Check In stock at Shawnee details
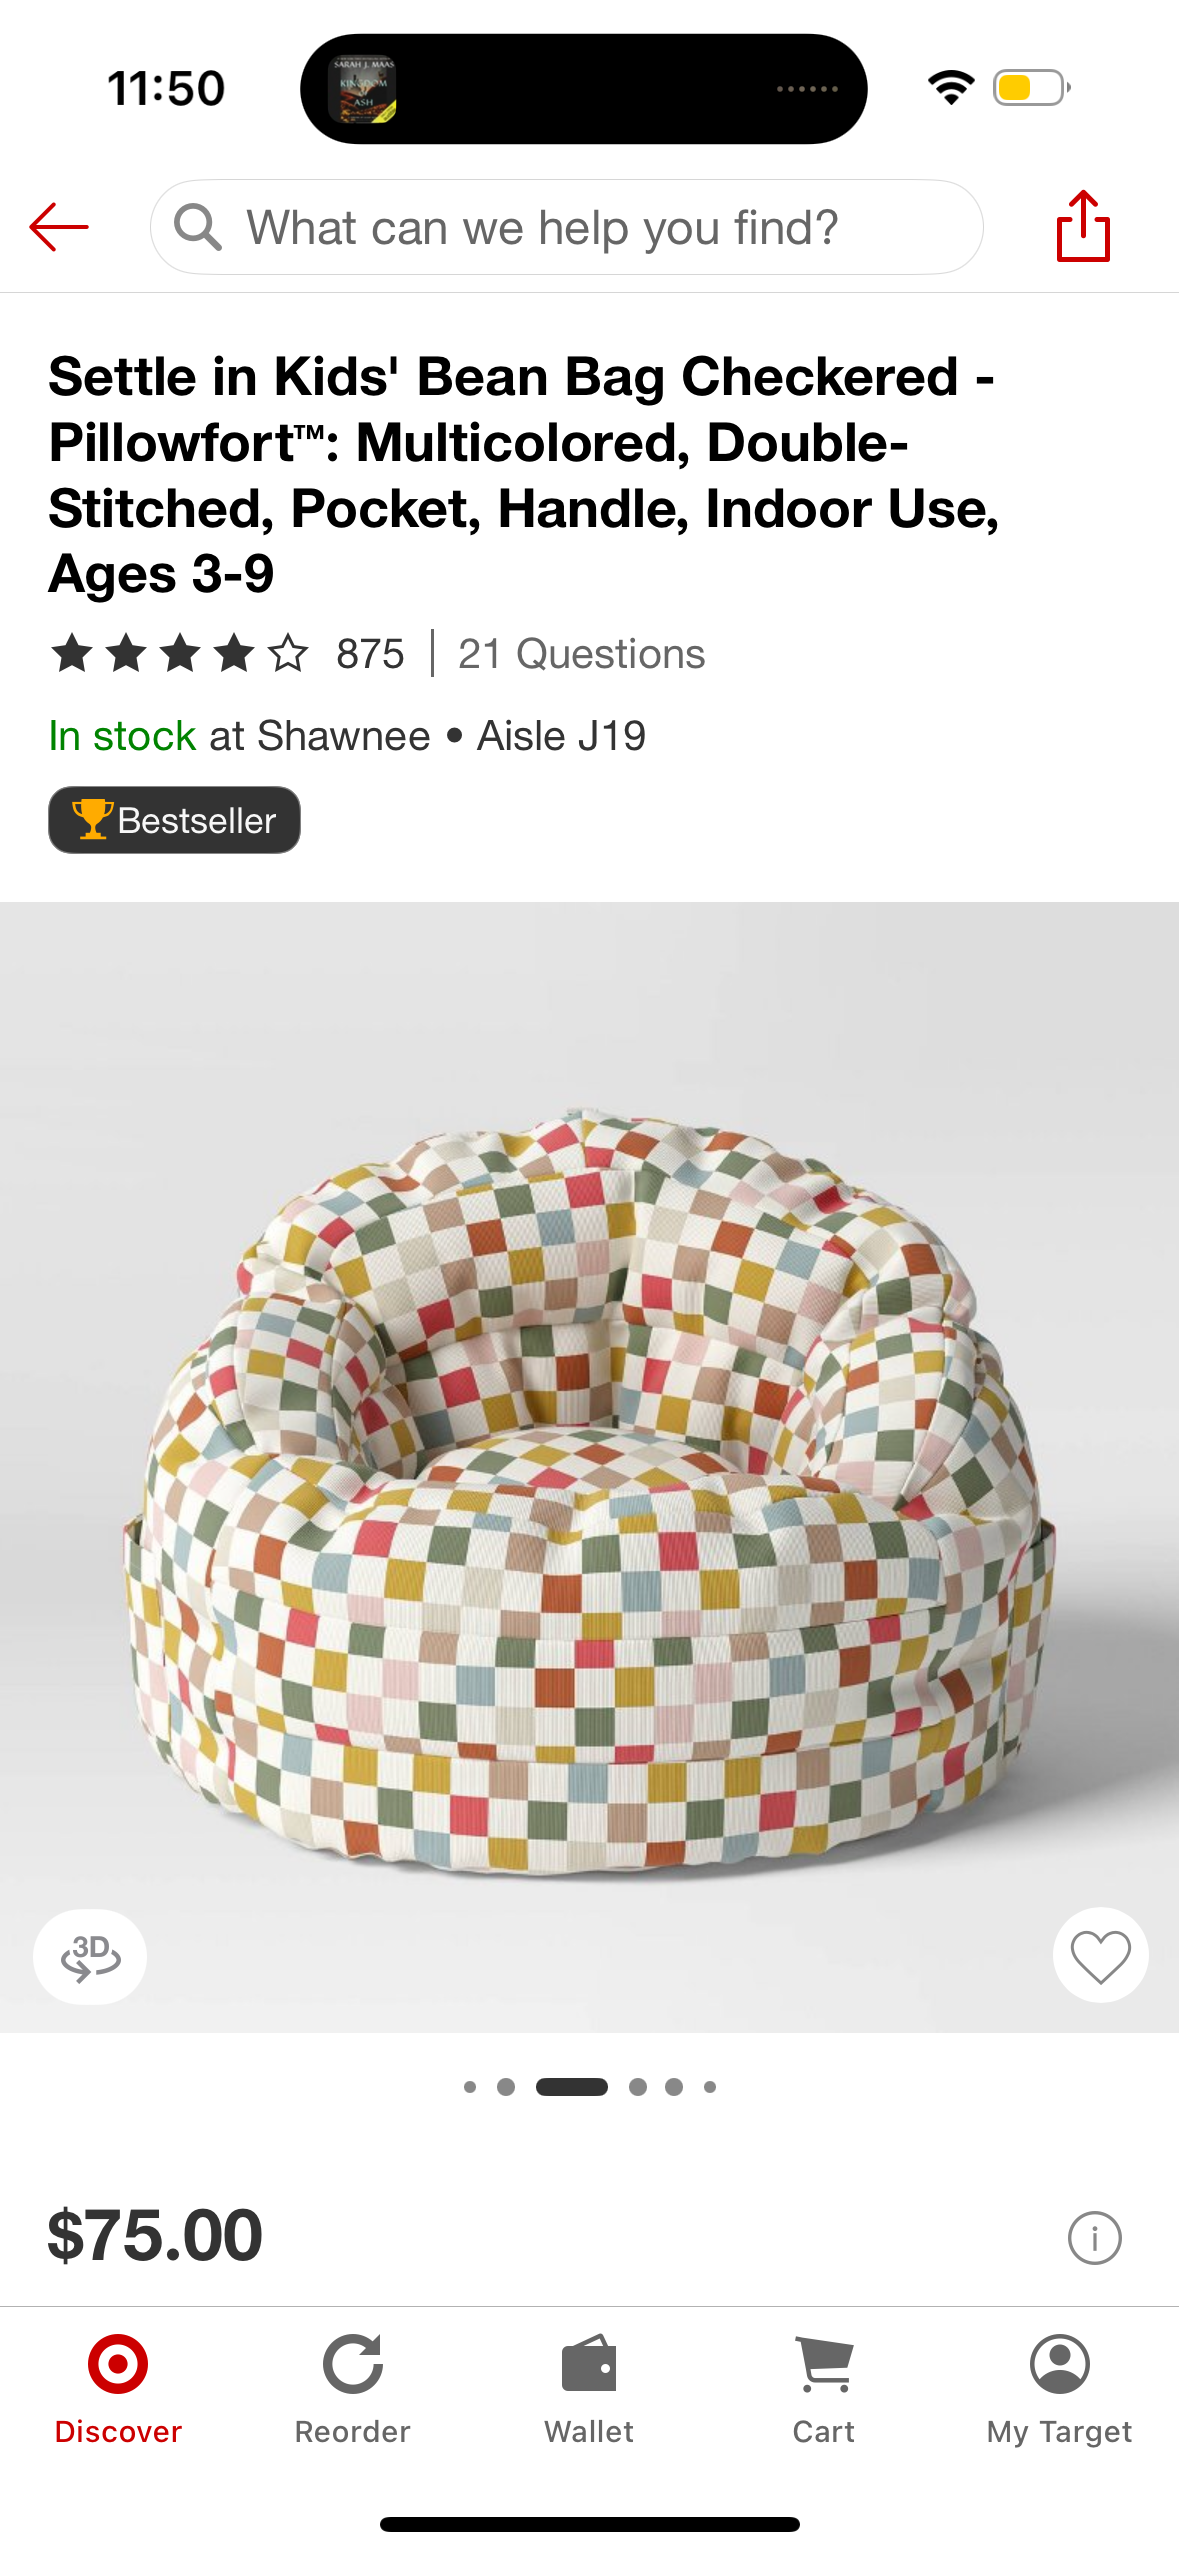The height and width of the screenshot is (2556, 1179). pos(347,736)
